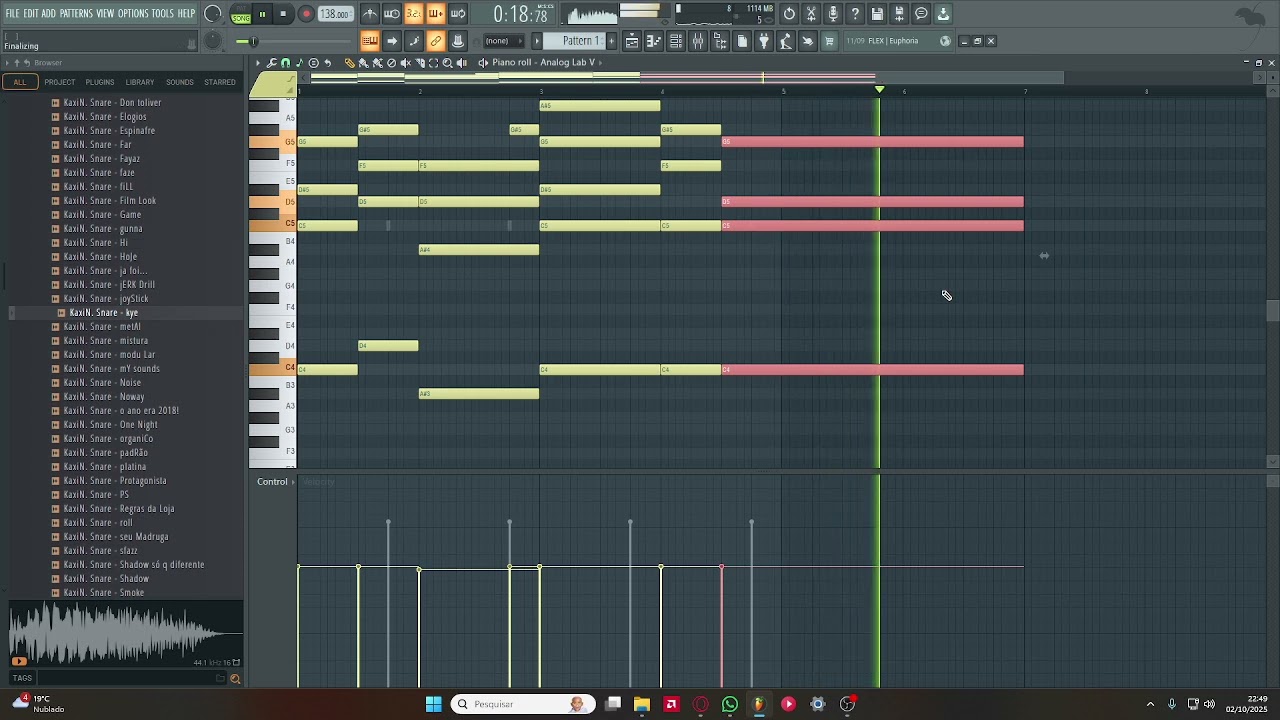Image resolution: width=1280 pixels, height=720 pixels.
Task: Toggle typing keyboard to piano
Action: (x=370, y=41)
